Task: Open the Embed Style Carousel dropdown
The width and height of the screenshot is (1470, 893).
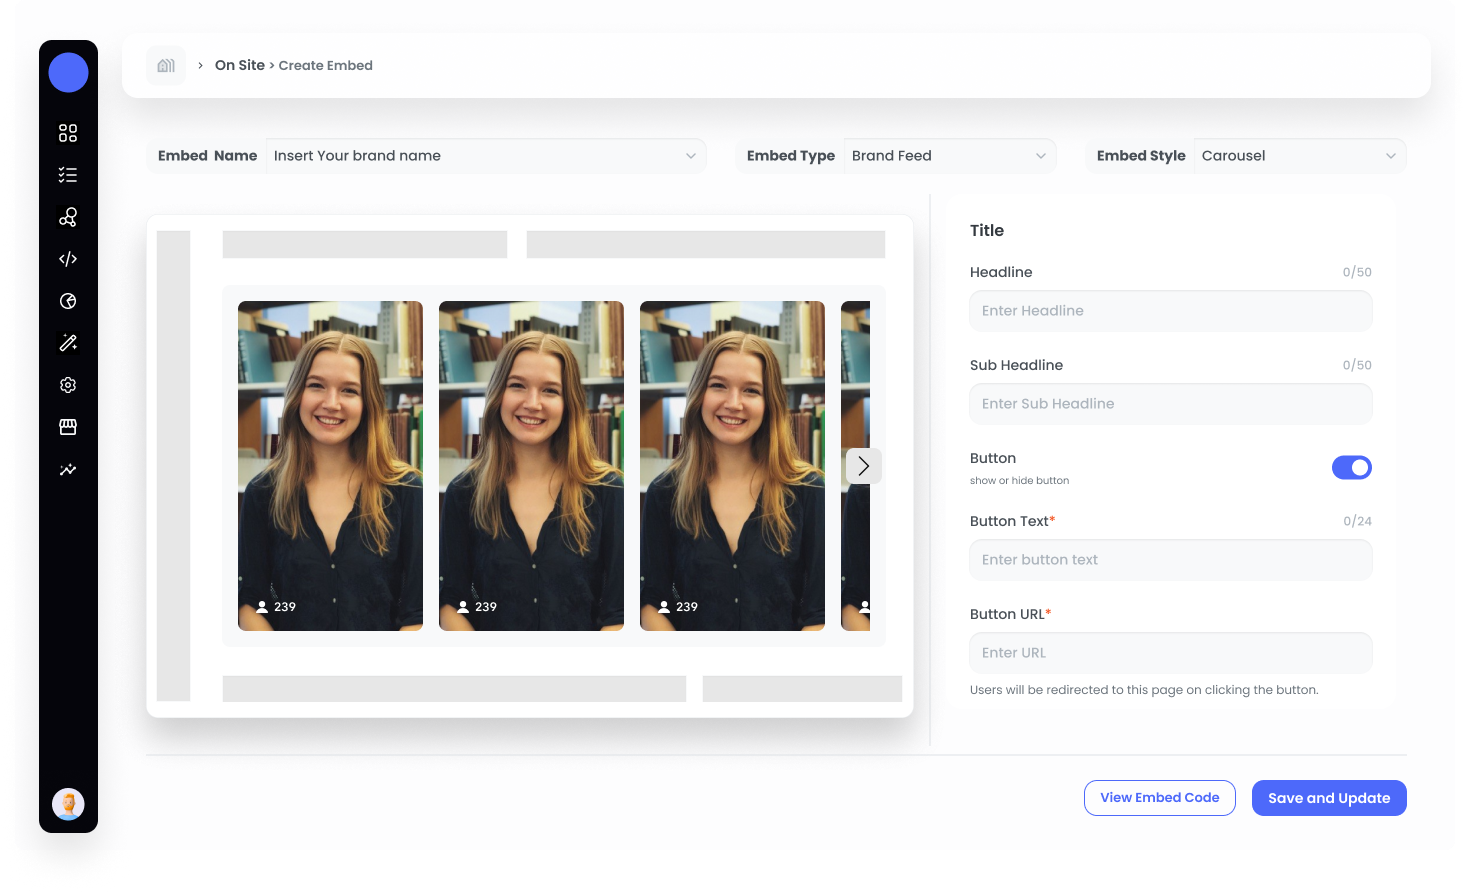Action: [1300, 156]
